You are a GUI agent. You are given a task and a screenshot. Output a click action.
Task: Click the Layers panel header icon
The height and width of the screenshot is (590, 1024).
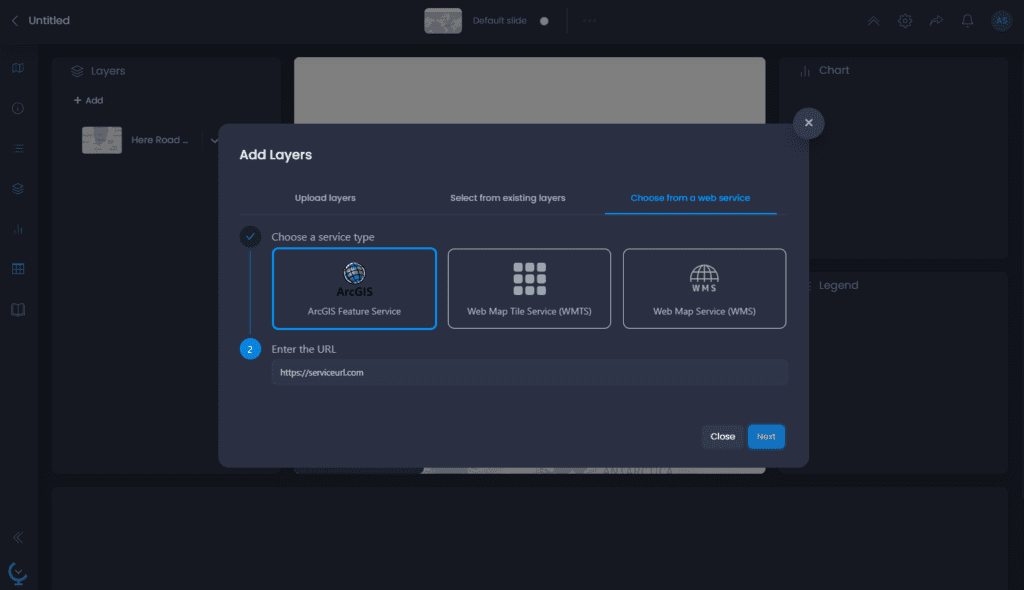click(x=77, y=71)
